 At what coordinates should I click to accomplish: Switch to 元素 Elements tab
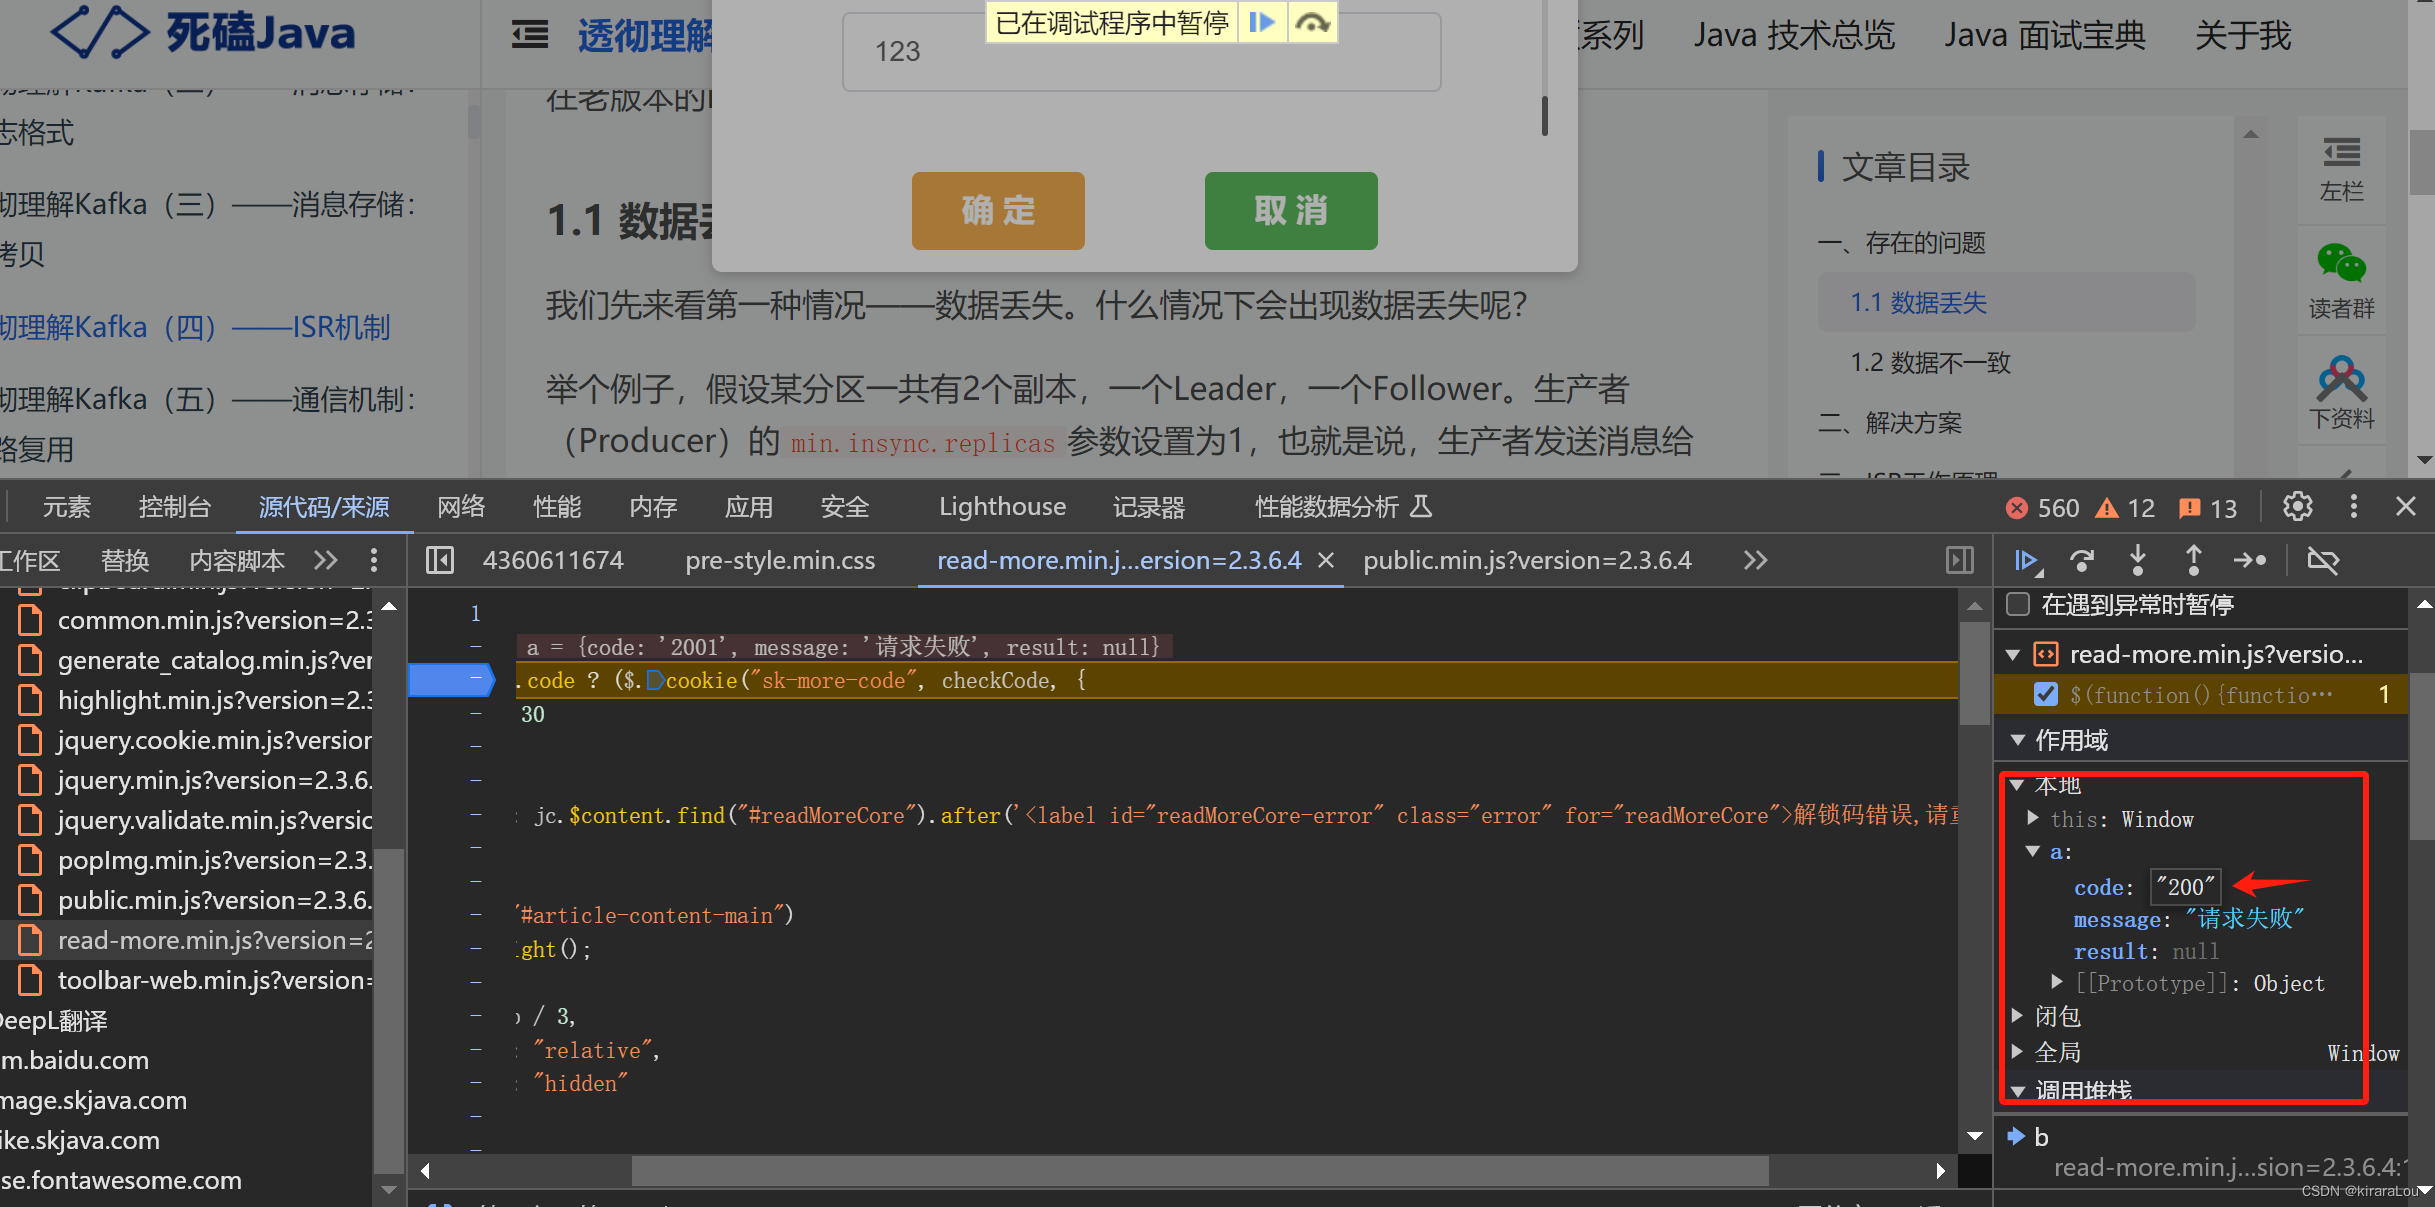click(66, 507)
